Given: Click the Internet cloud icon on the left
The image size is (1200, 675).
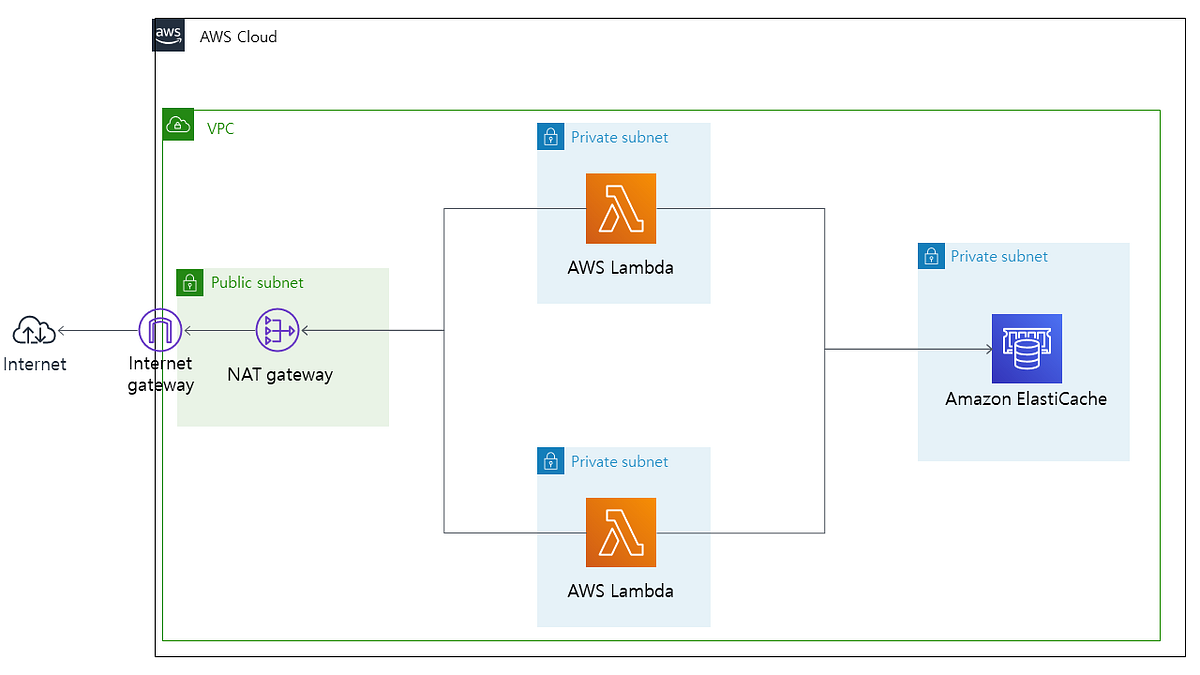Looking at the screenshot, I should tap(33, 330).
